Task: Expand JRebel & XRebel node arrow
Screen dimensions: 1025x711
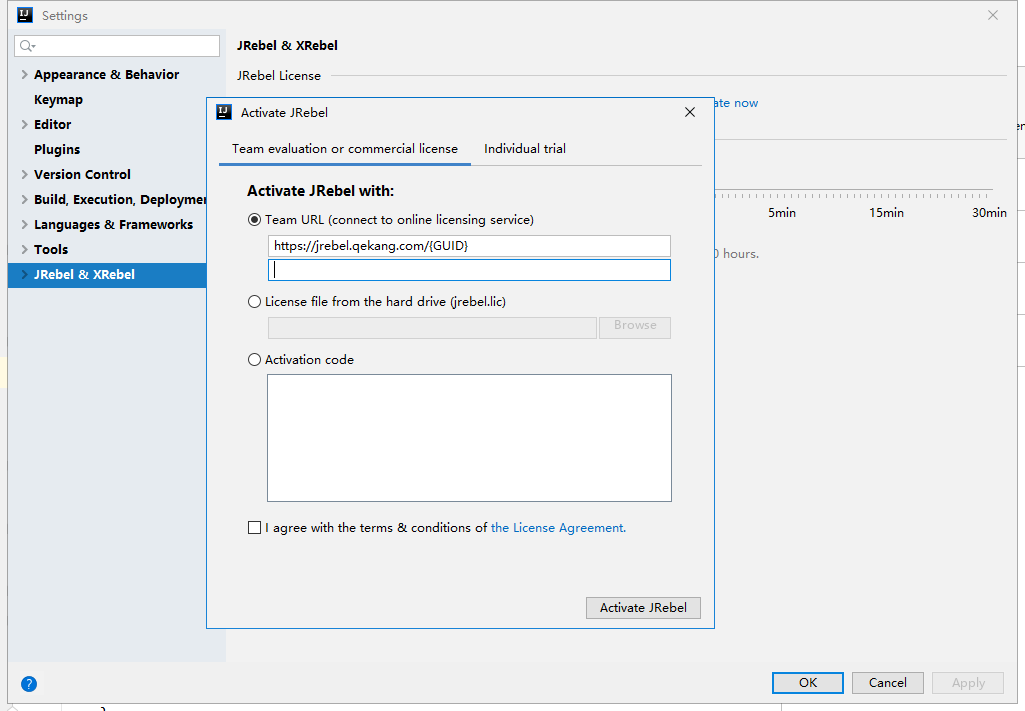Action: pos(24,274)
